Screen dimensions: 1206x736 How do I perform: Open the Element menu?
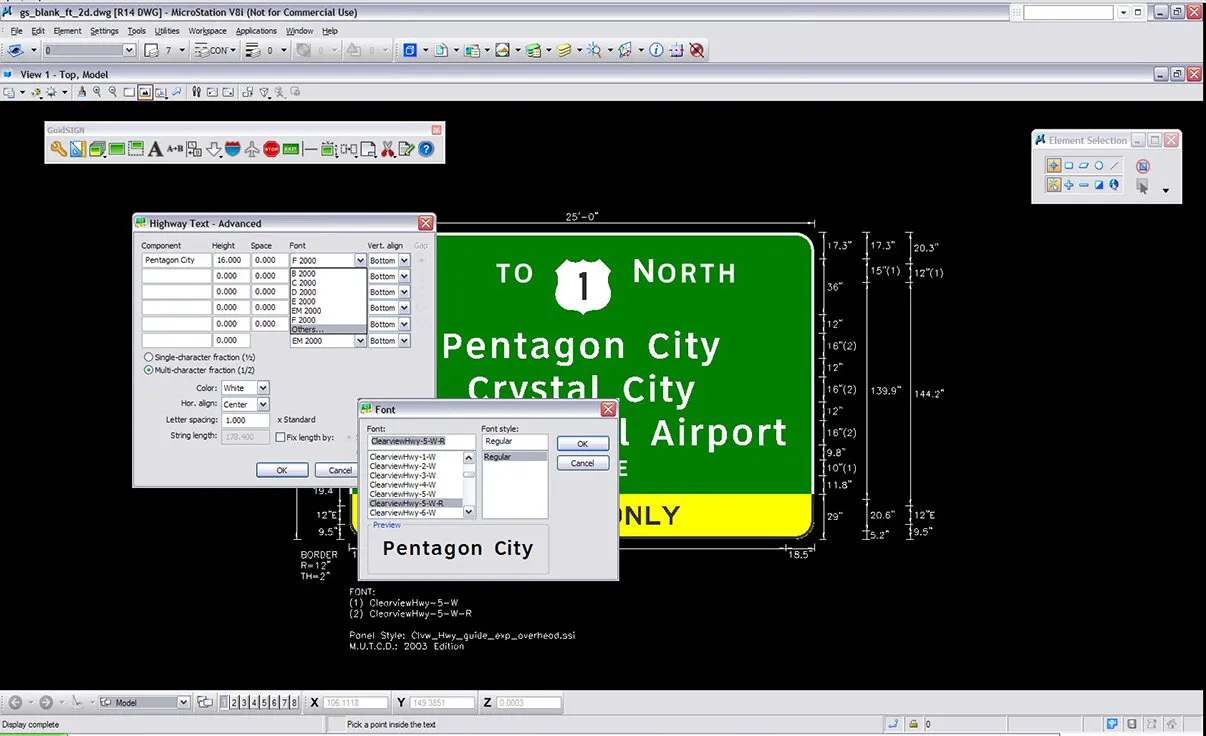click(x=68, y=31)
